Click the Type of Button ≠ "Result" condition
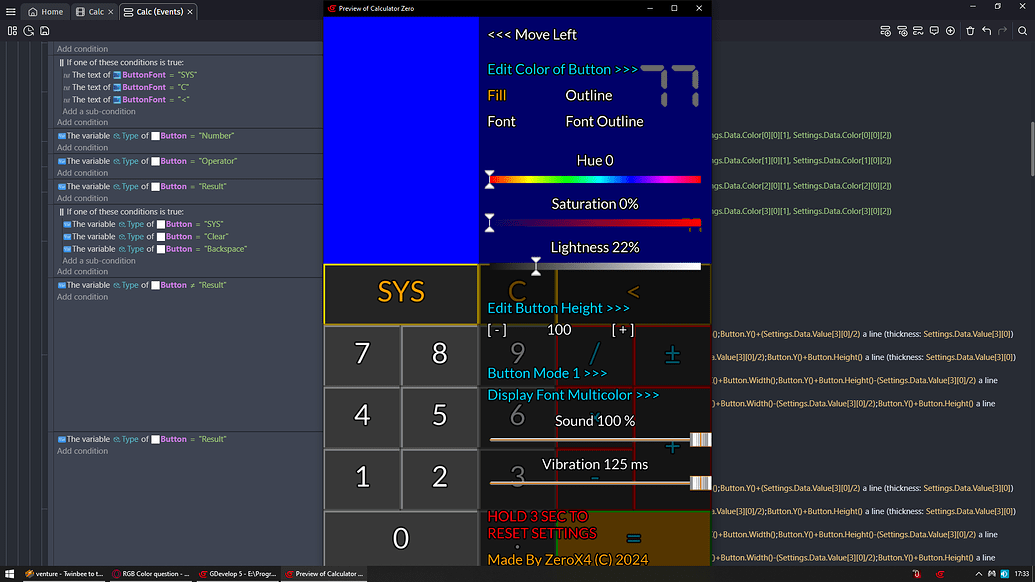 [142, 285]
